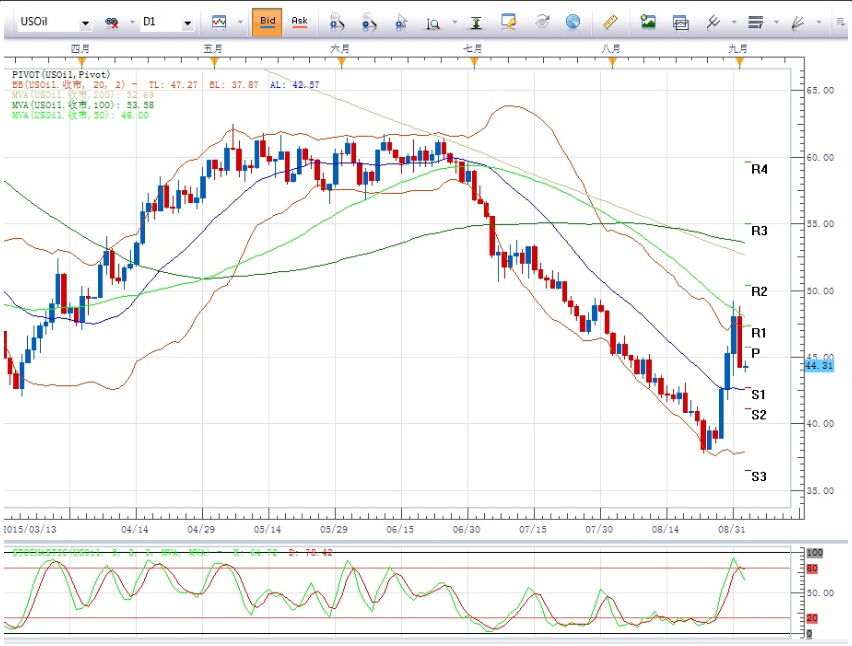The image size is (852, 646).
Task: Click the August month marker triangle
Action: [613, 62]
